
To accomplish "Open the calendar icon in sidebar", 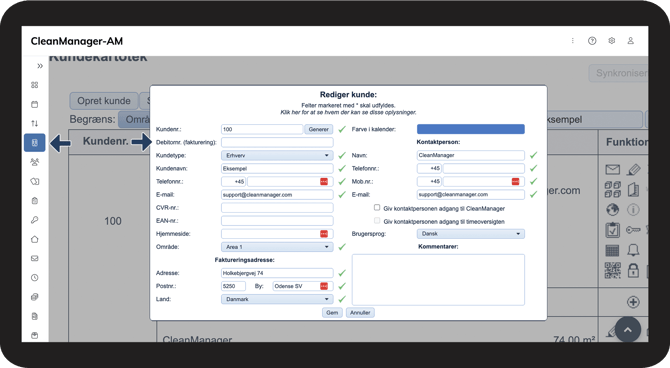I will [35, 104].
